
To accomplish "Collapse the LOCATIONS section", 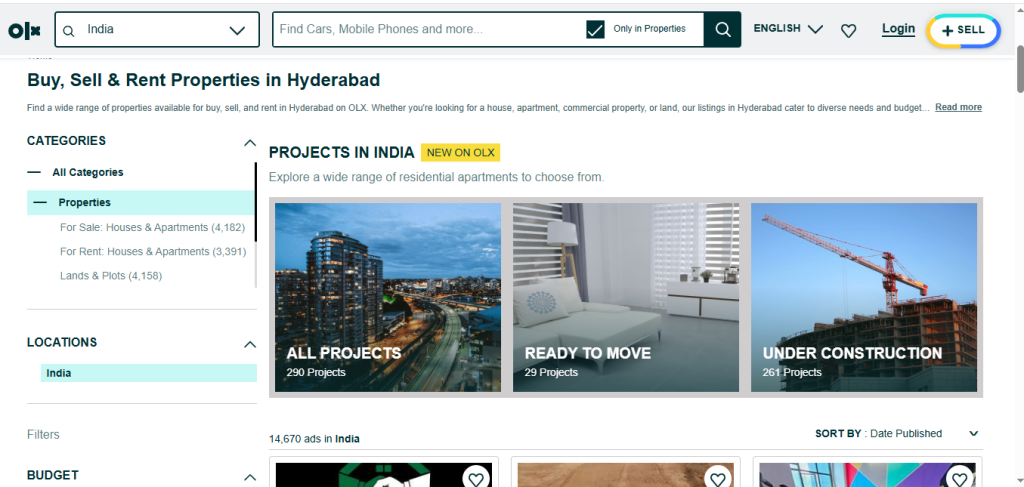I will (x=249, y=344).
